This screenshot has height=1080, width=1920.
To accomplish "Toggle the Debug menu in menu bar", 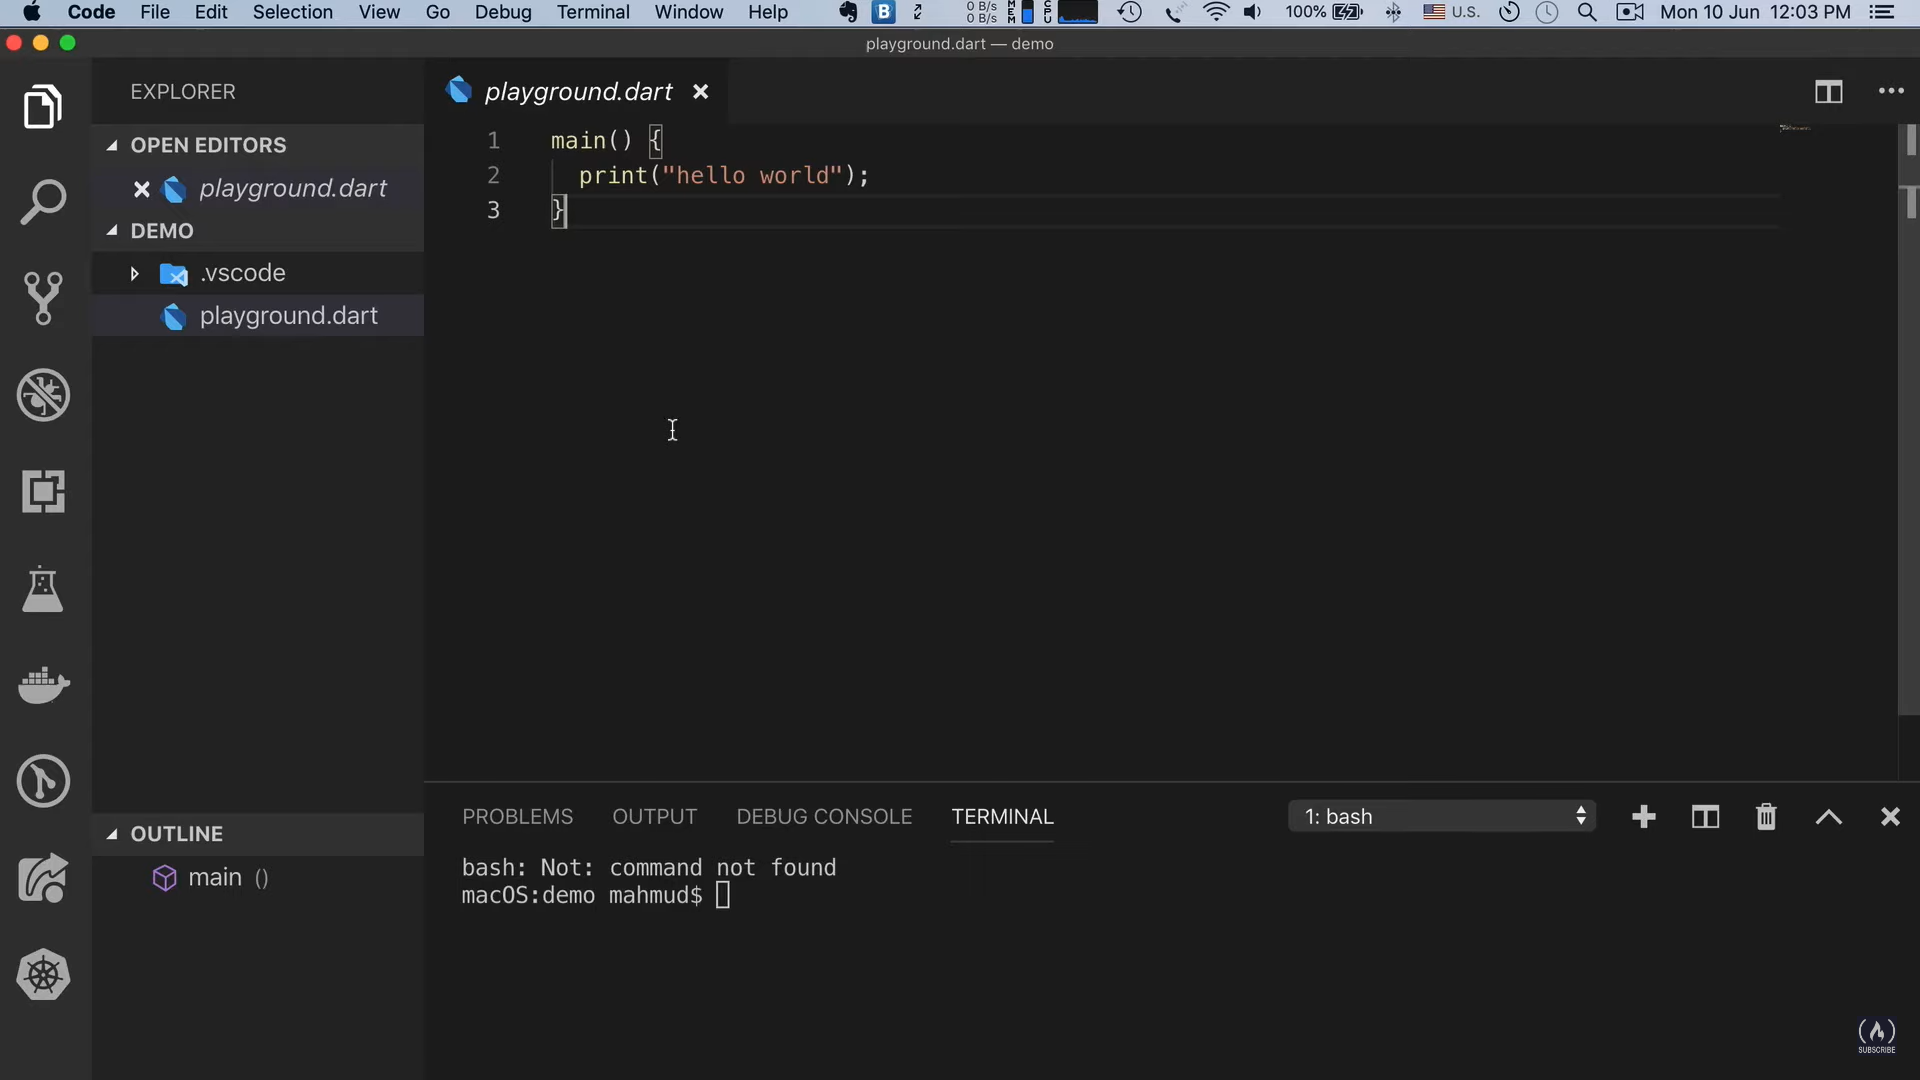I will (504, 12).
